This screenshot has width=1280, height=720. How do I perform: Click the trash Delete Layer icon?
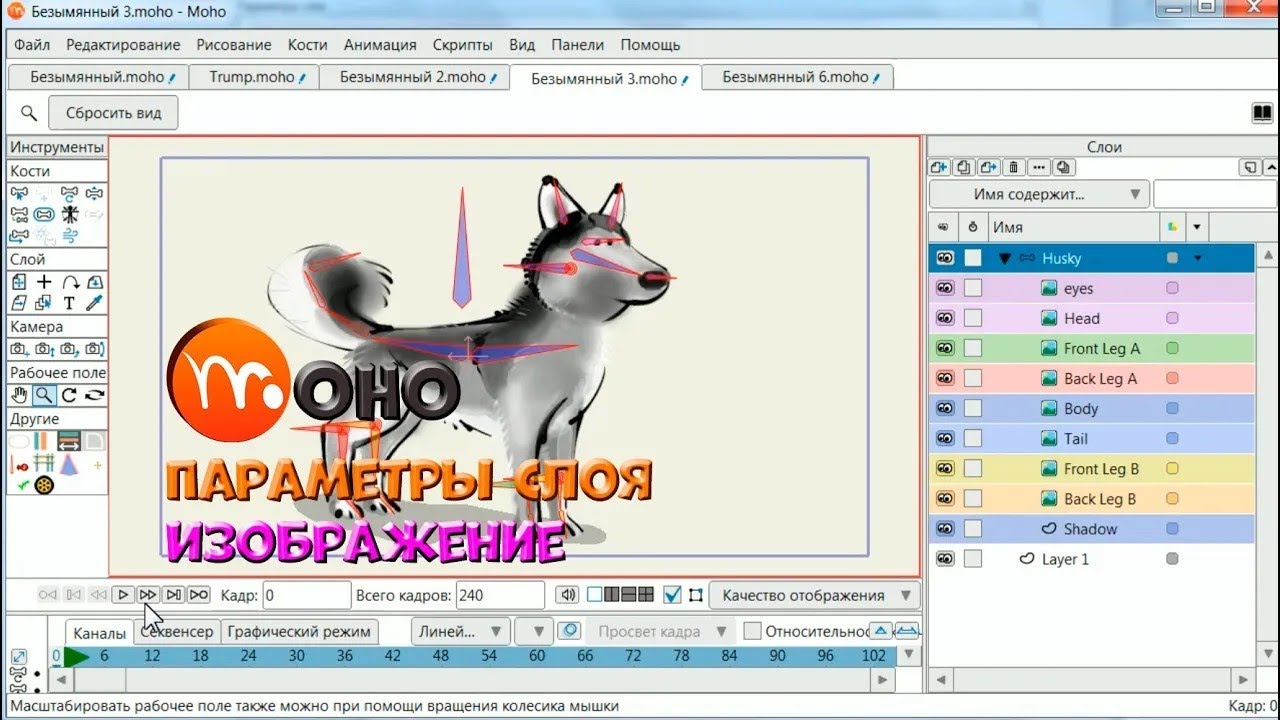tap(1014, 168)
